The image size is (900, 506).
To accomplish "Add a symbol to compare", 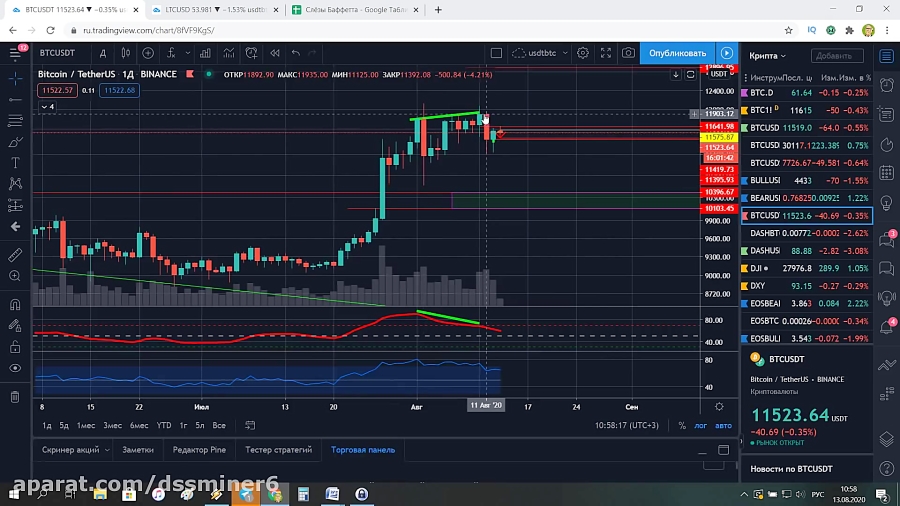I will pos(148,53).
